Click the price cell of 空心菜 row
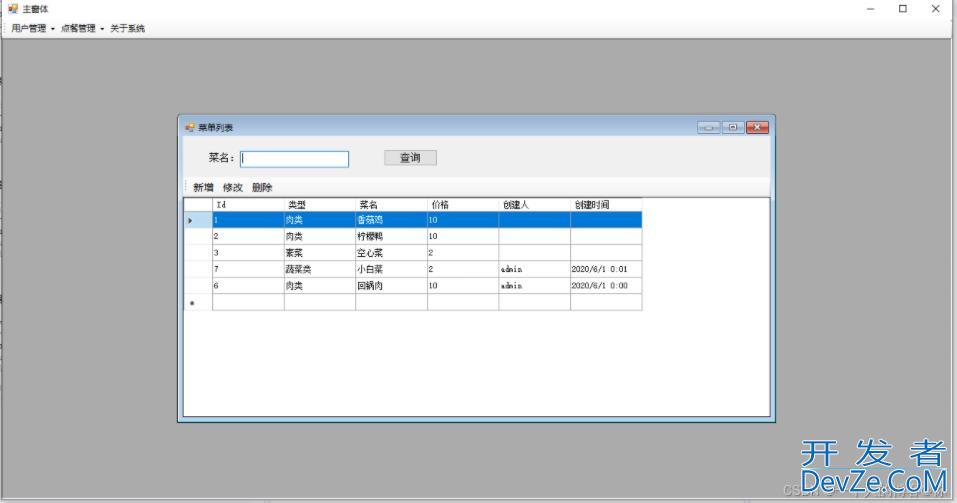The width and height of the screenshot is (957, 503). tap(463, 253)
